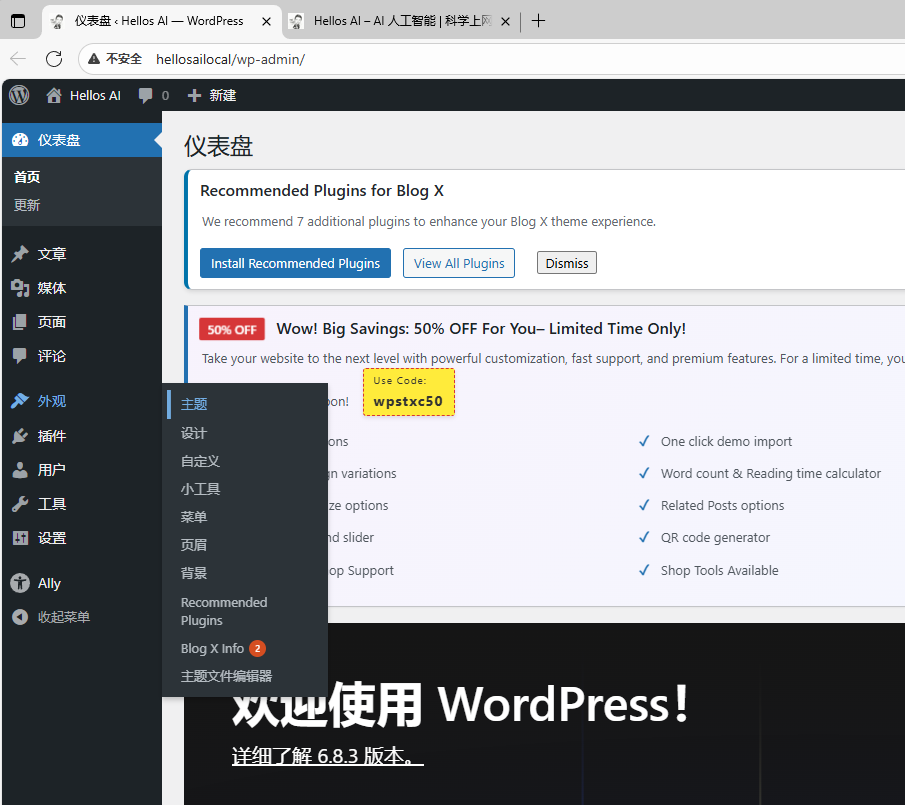Click the pushpin icon for 文章
This screenshot has height=805, width=905.
20,254
